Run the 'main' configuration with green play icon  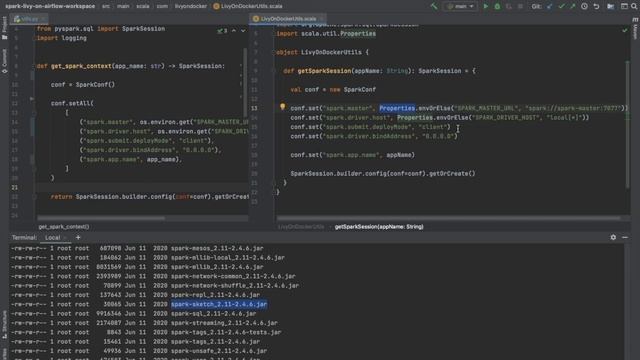point(486,6)
